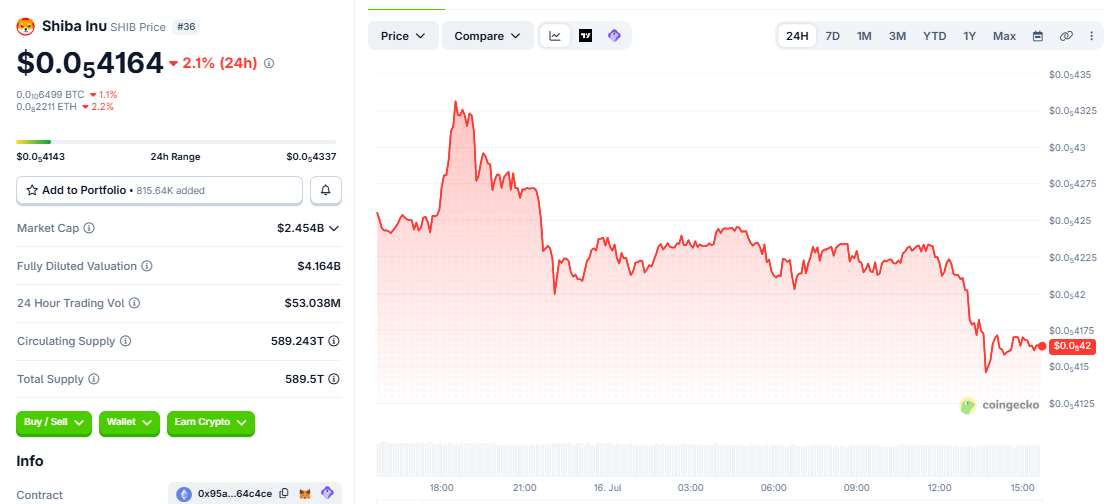
Task: Click the Shiba Inu coin logo
Action: pyautogui.click(x=26, y=27)
